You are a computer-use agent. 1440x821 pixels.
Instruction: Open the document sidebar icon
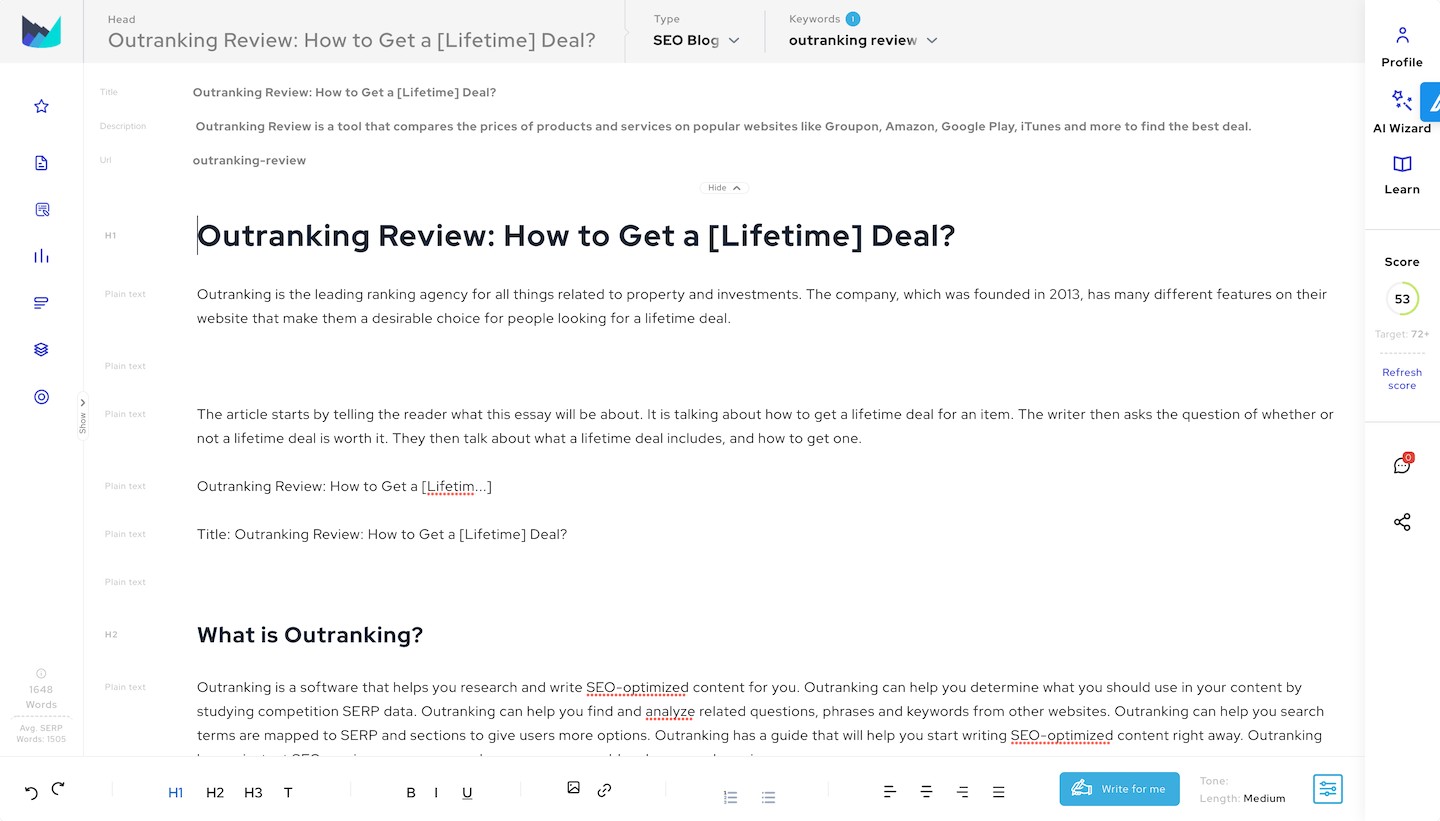41,163
